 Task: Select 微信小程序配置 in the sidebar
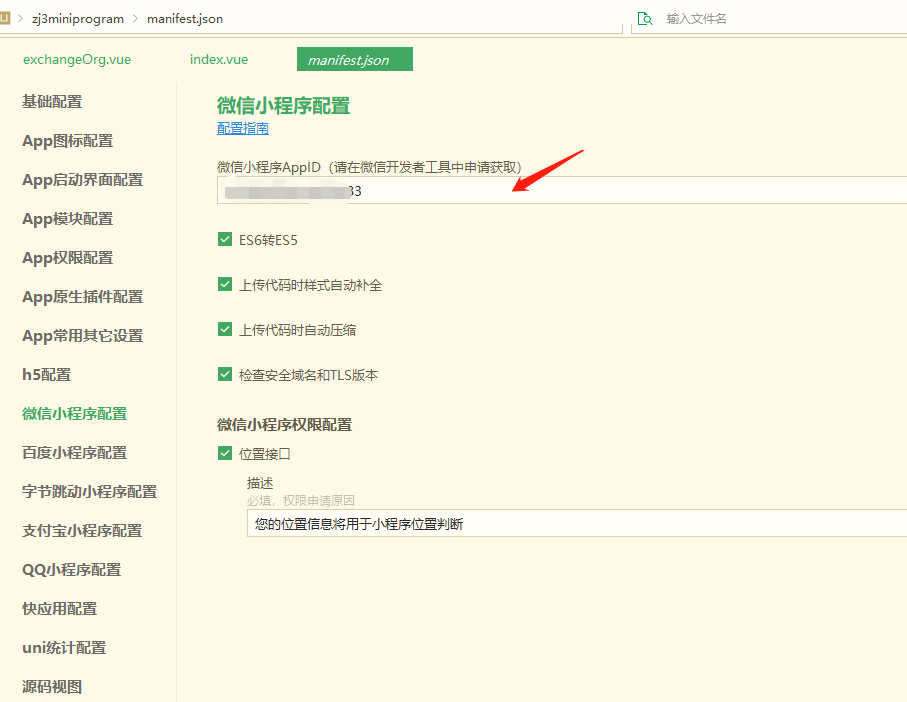click(75, 414)
